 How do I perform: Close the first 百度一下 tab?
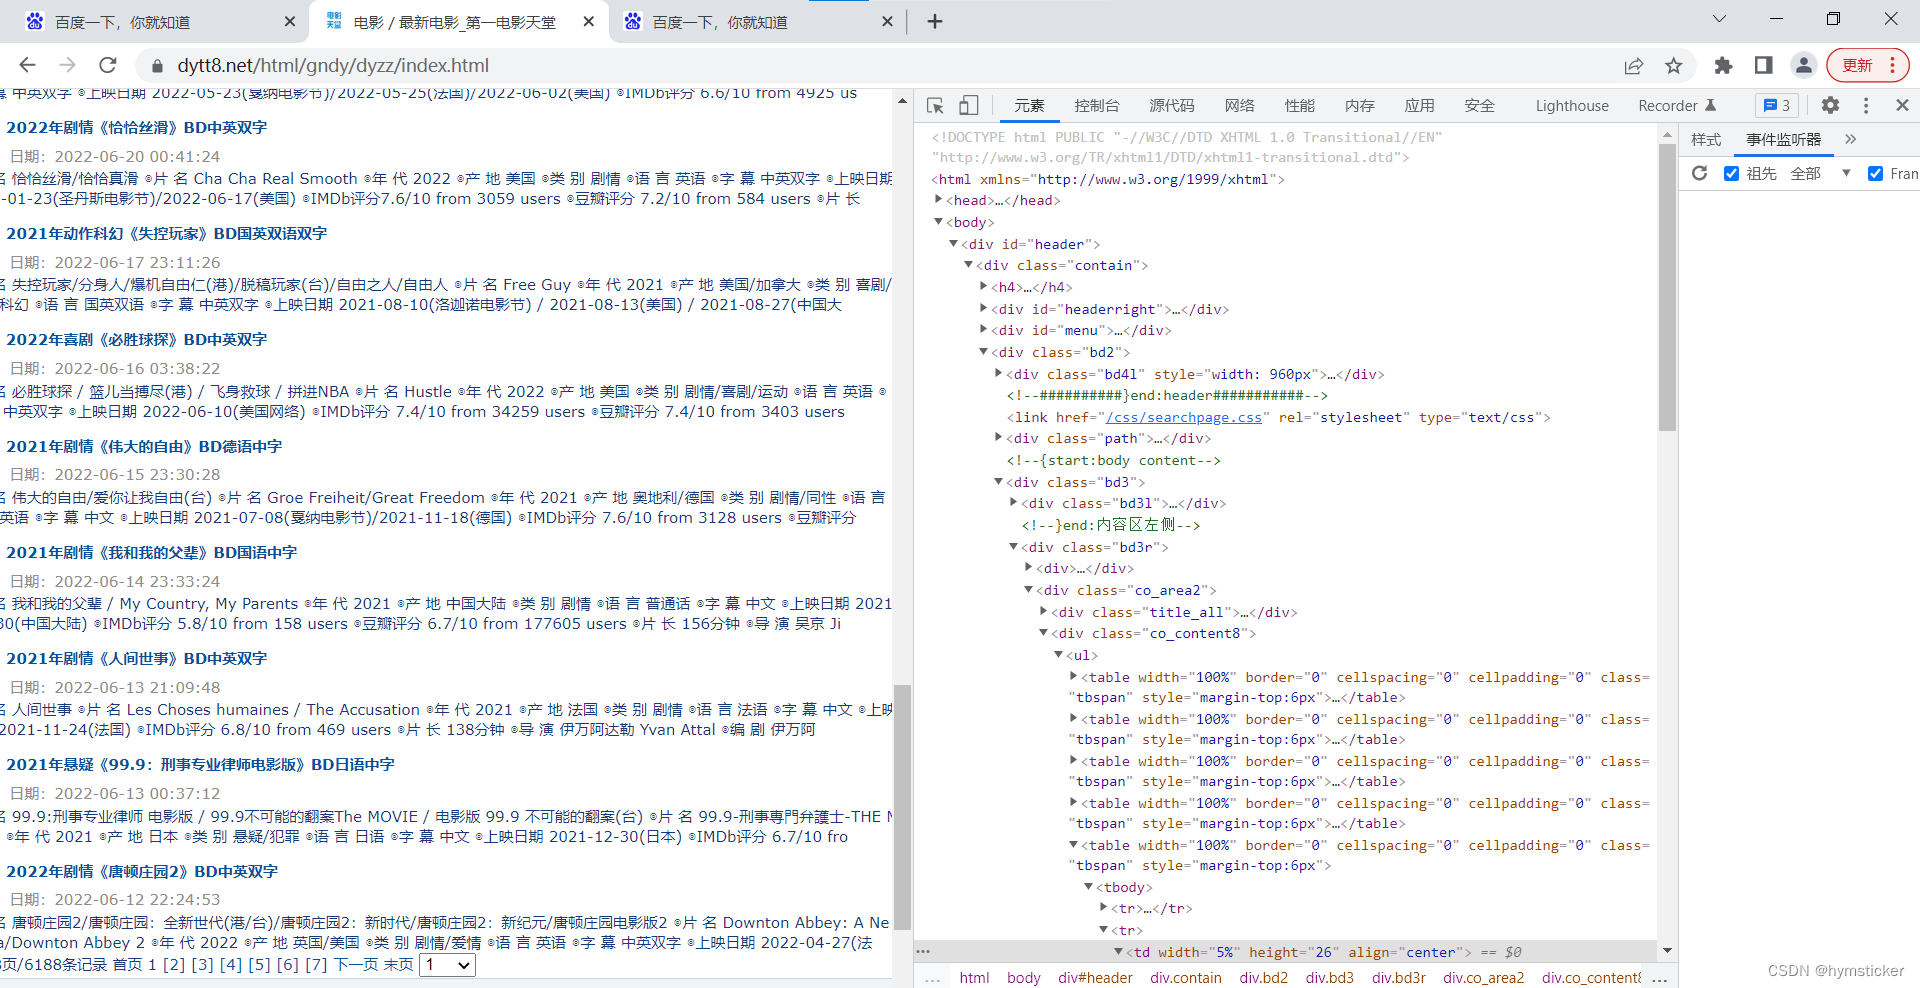pos(290,21)
